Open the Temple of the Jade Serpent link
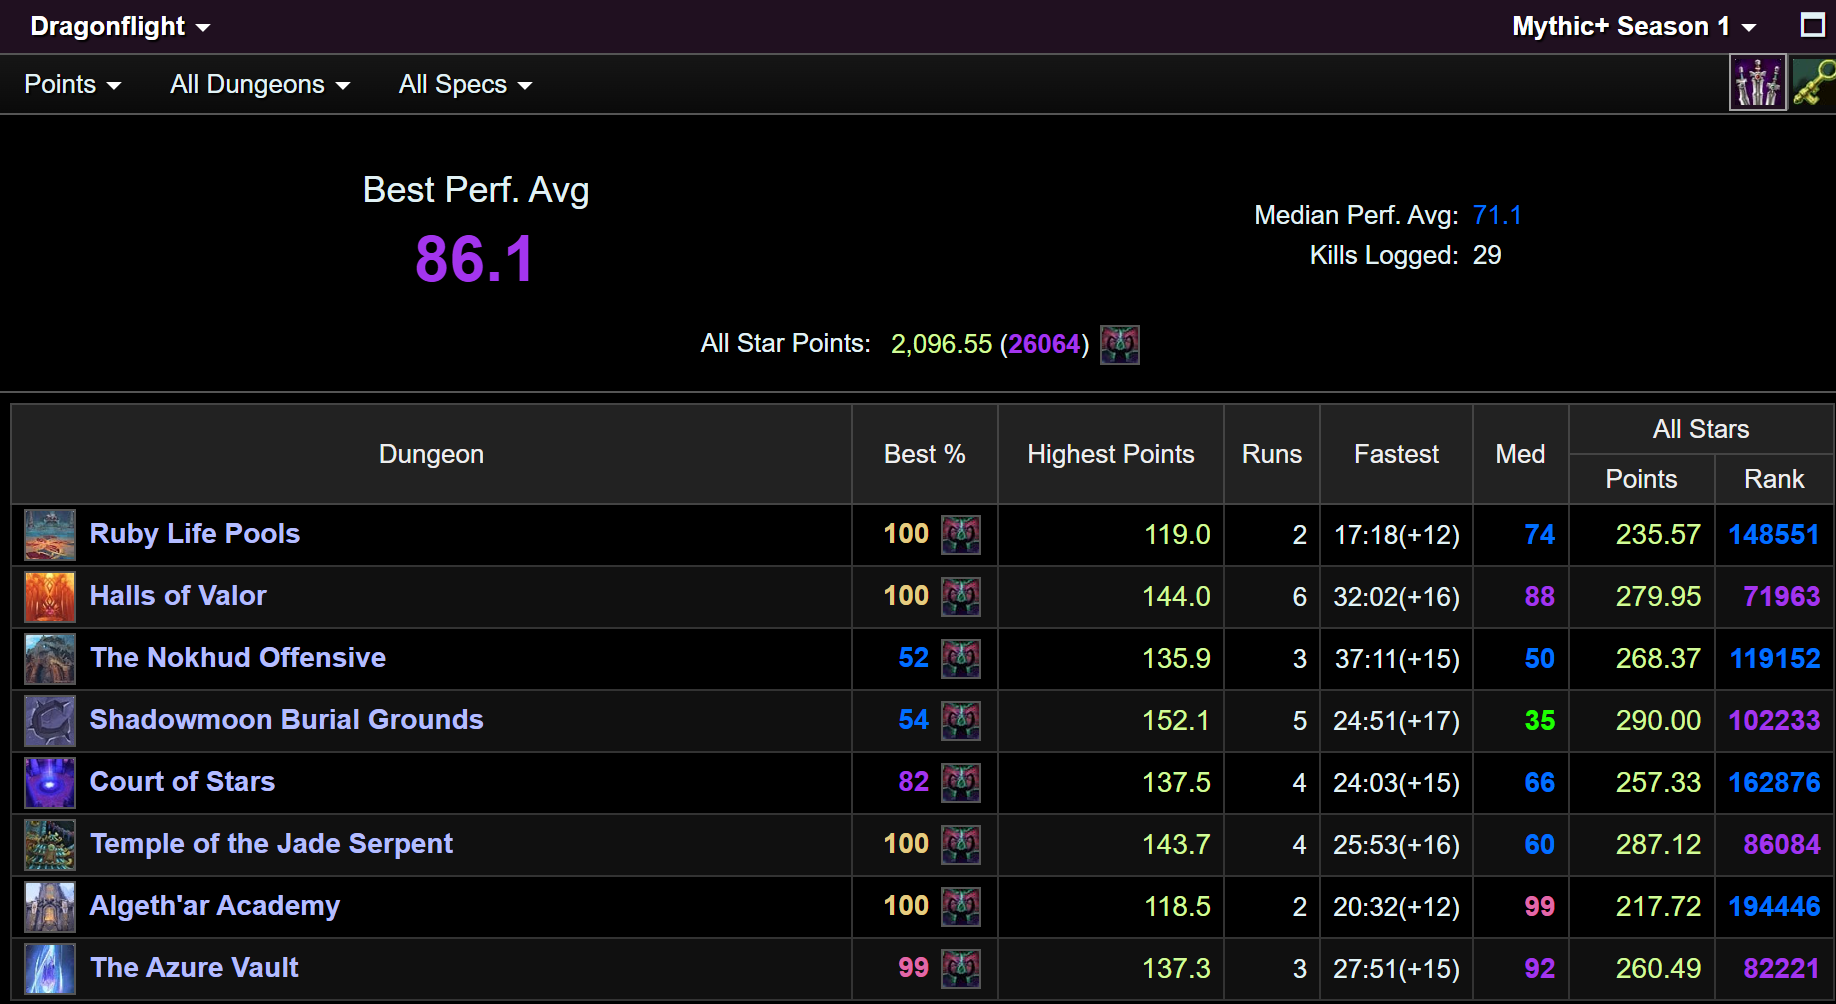 271,844
